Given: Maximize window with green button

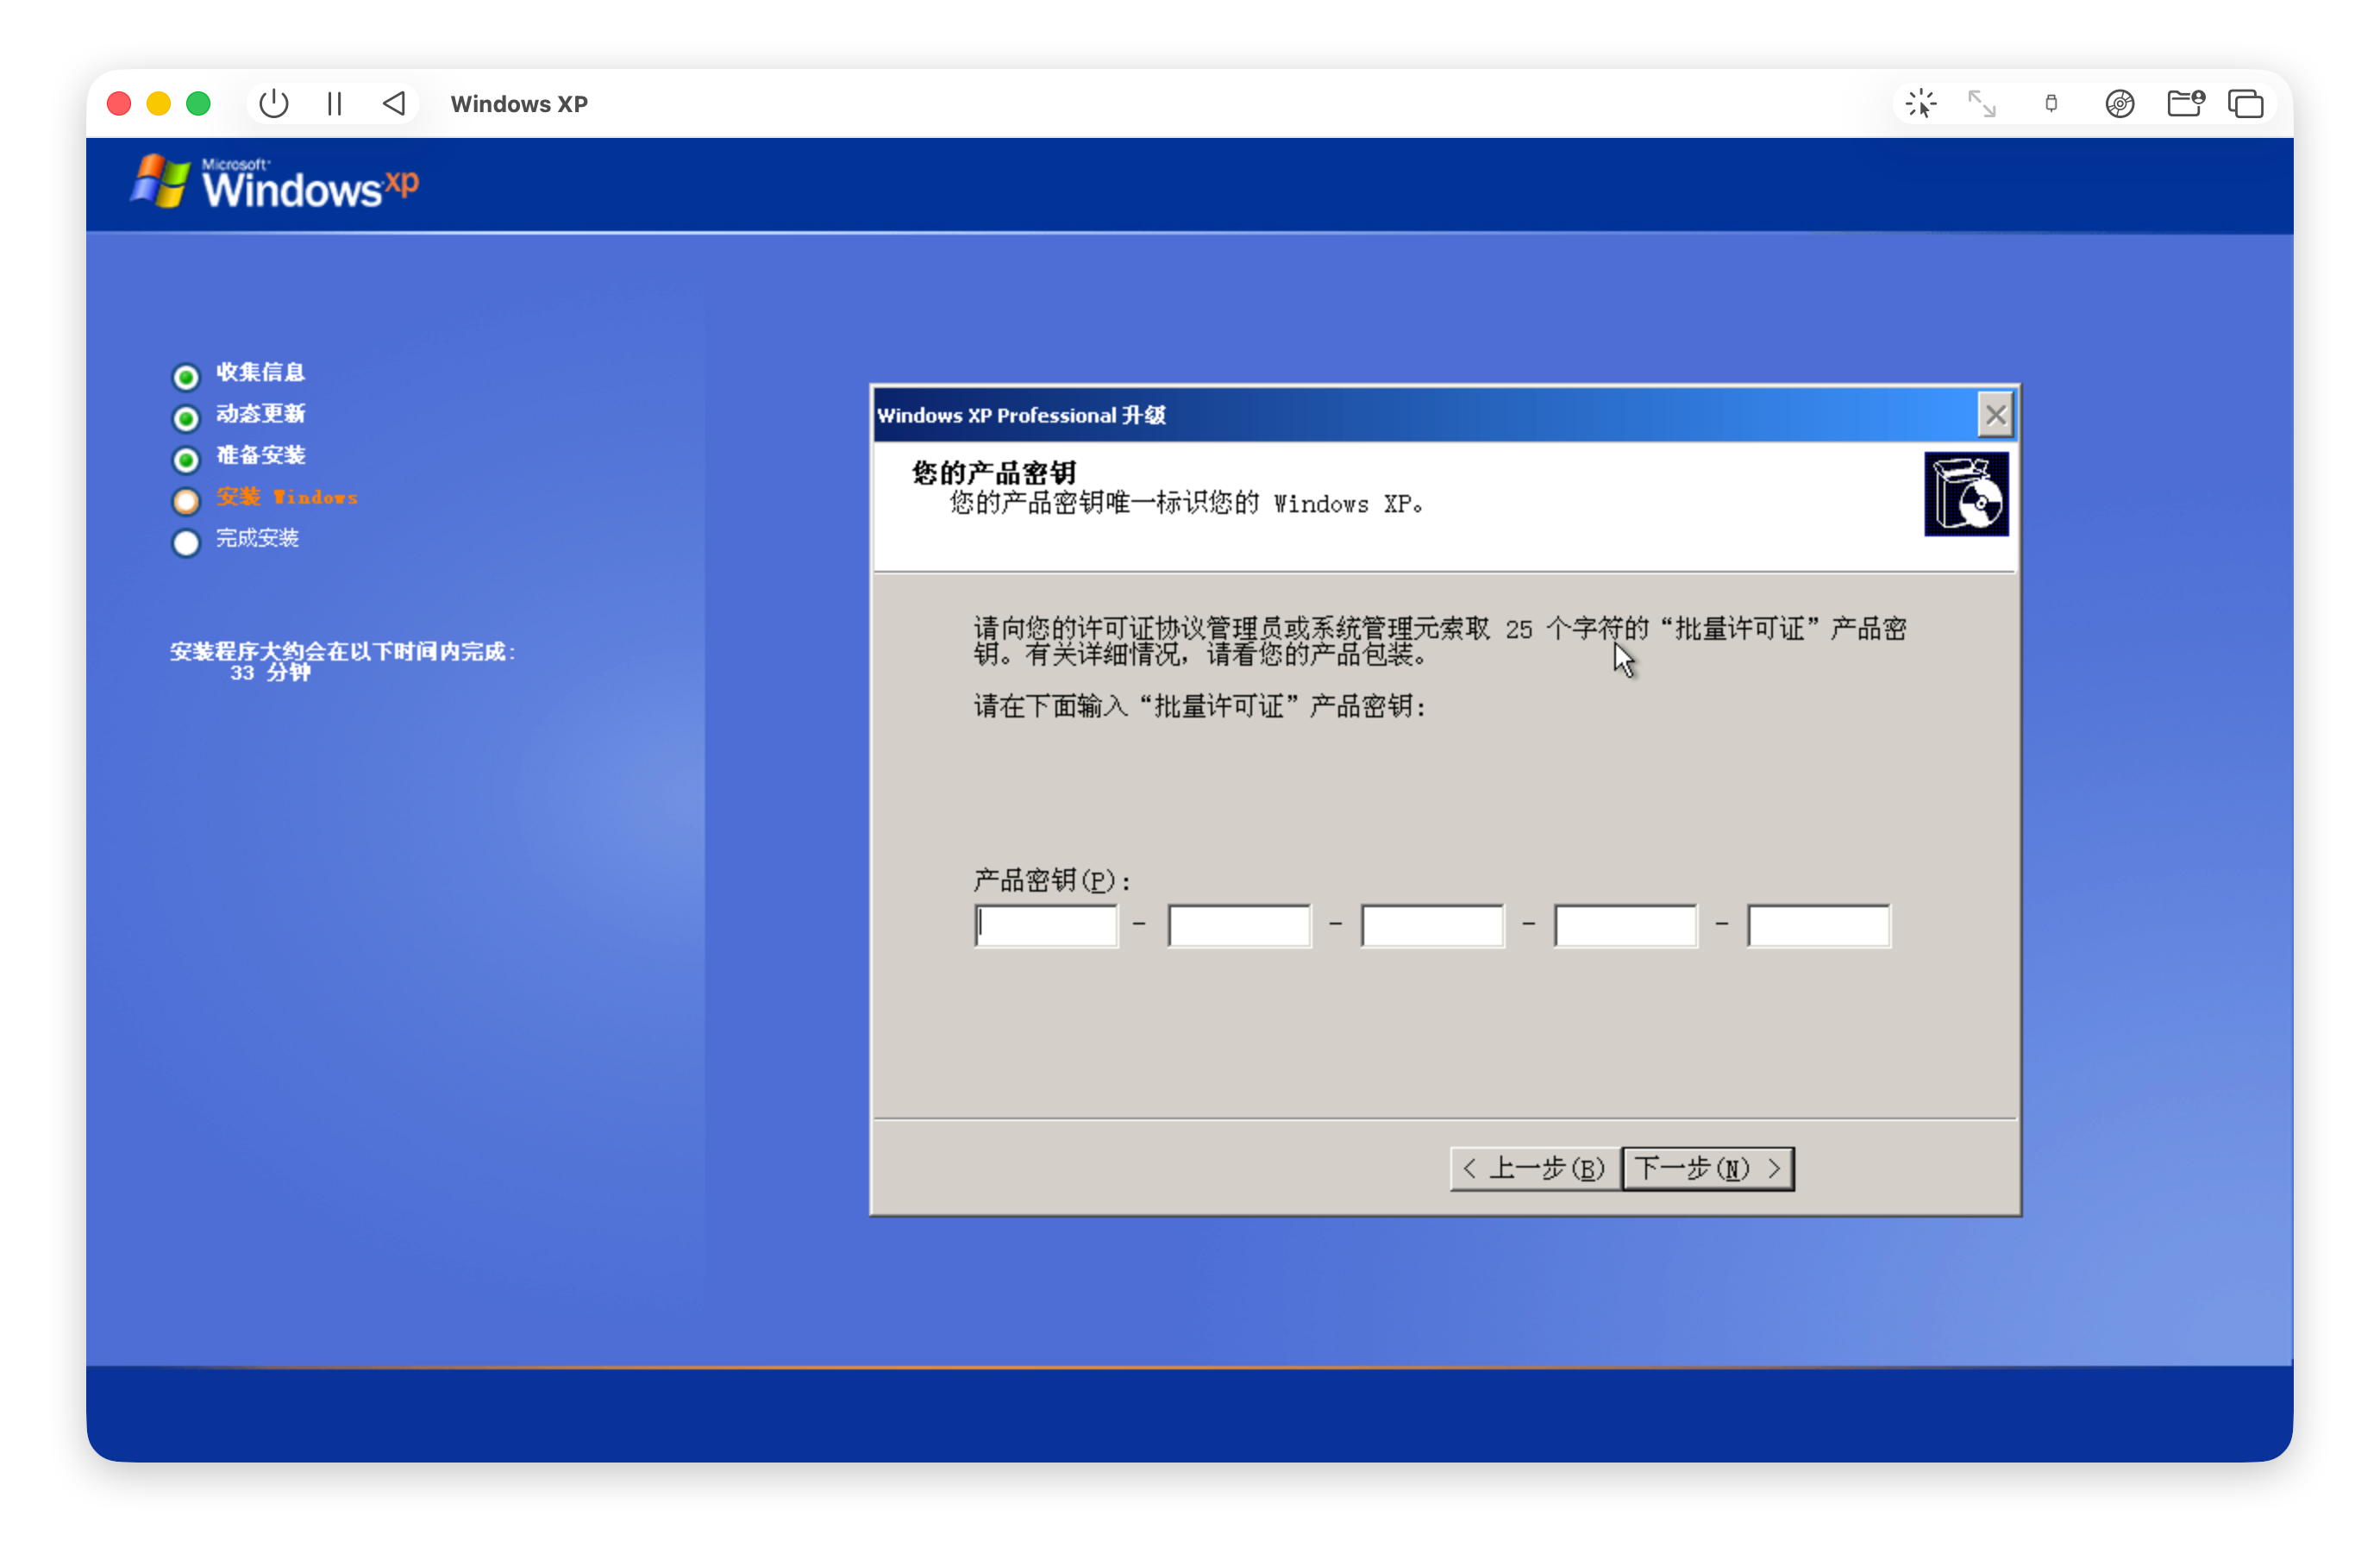Looking at the screenshot, I should click(x=198, y=104).
